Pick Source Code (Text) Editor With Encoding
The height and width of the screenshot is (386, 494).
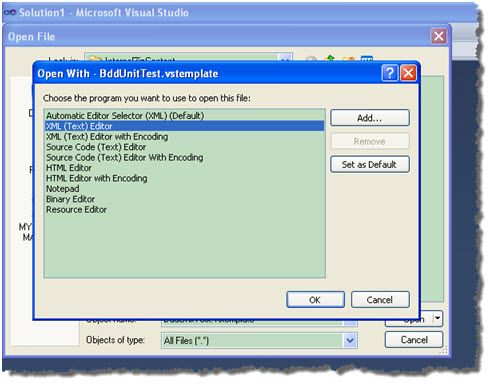184,157
